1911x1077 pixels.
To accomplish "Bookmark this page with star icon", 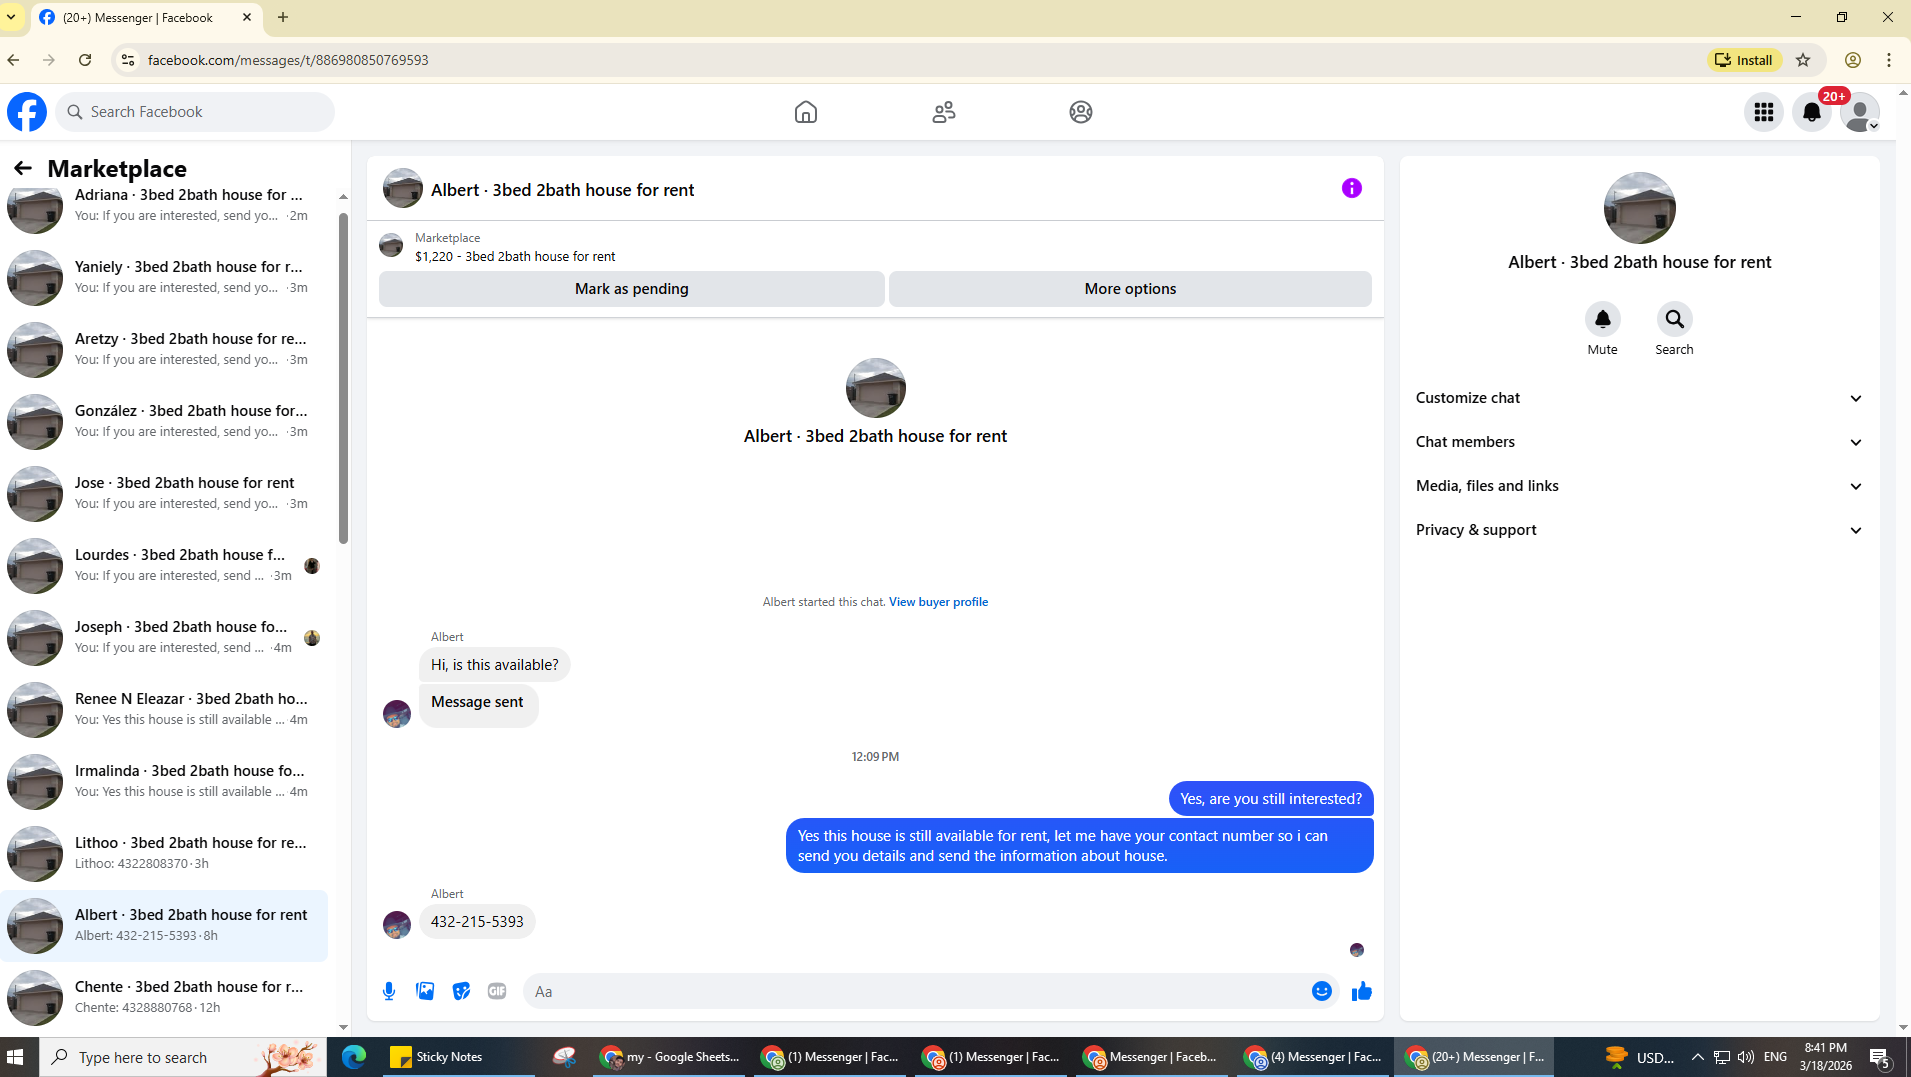I will coord(1803,60).
